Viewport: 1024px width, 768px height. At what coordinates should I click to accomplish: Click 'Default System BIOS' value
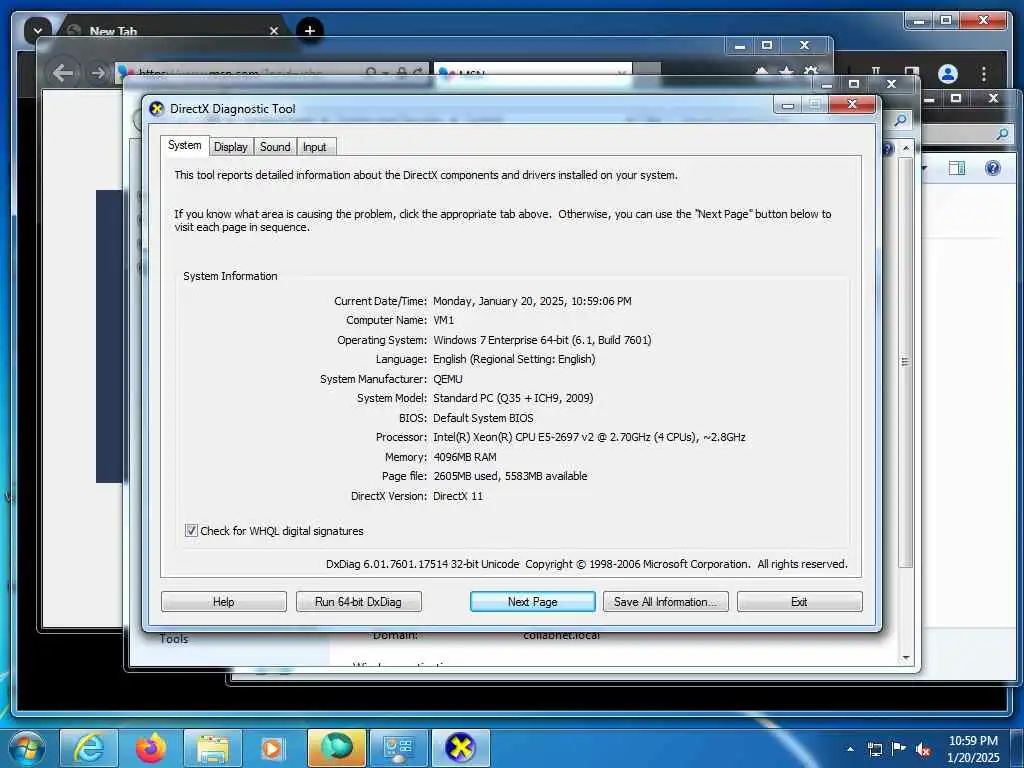(x=483, y=418)
